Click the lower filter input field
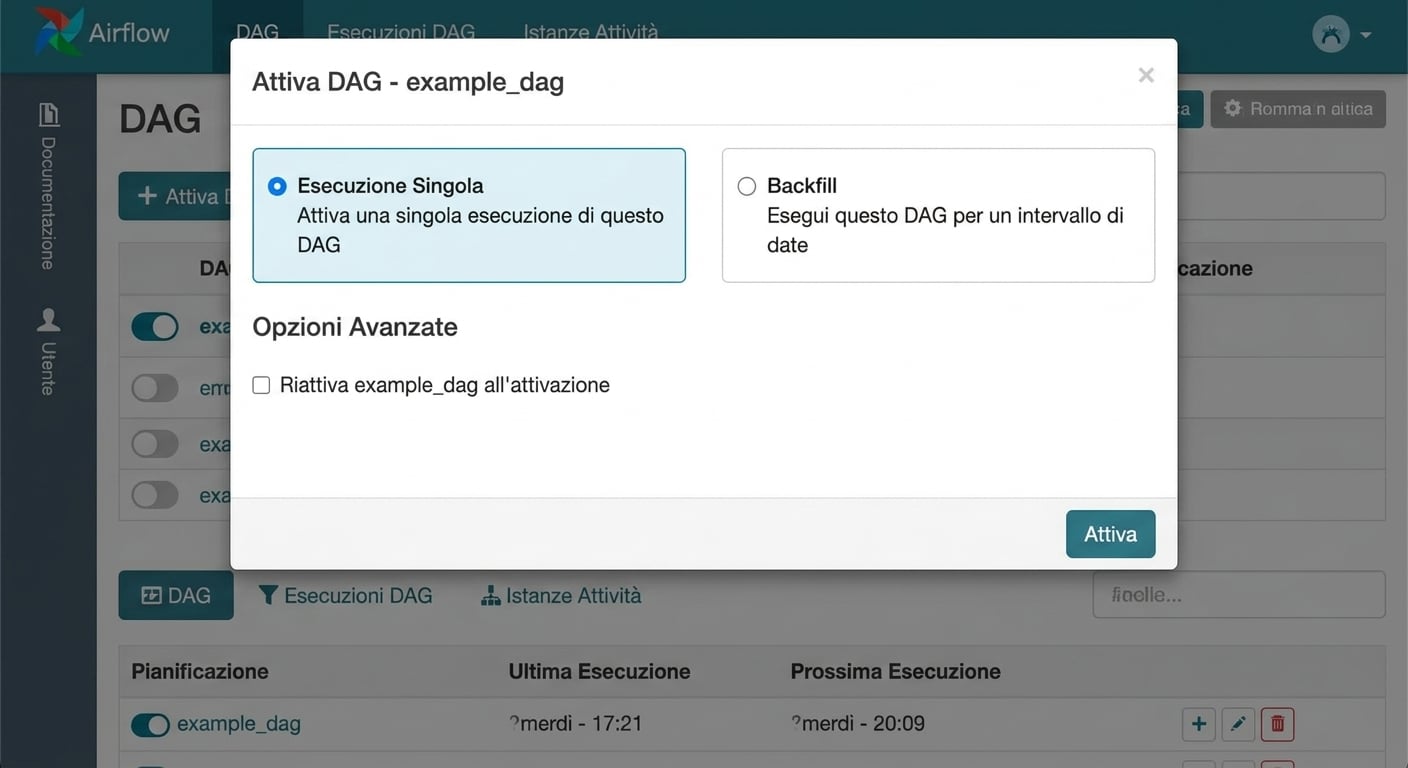Screen dimensions: 1408x768 [1238, 594]
